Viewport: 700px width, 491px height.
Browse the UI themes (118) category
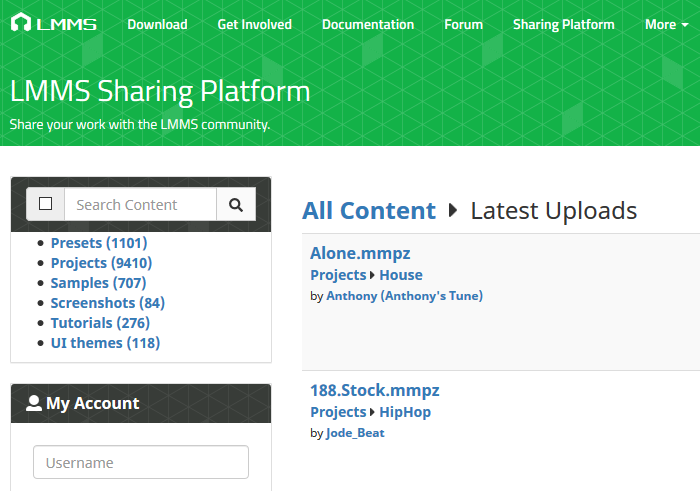(x=105, y=343)
